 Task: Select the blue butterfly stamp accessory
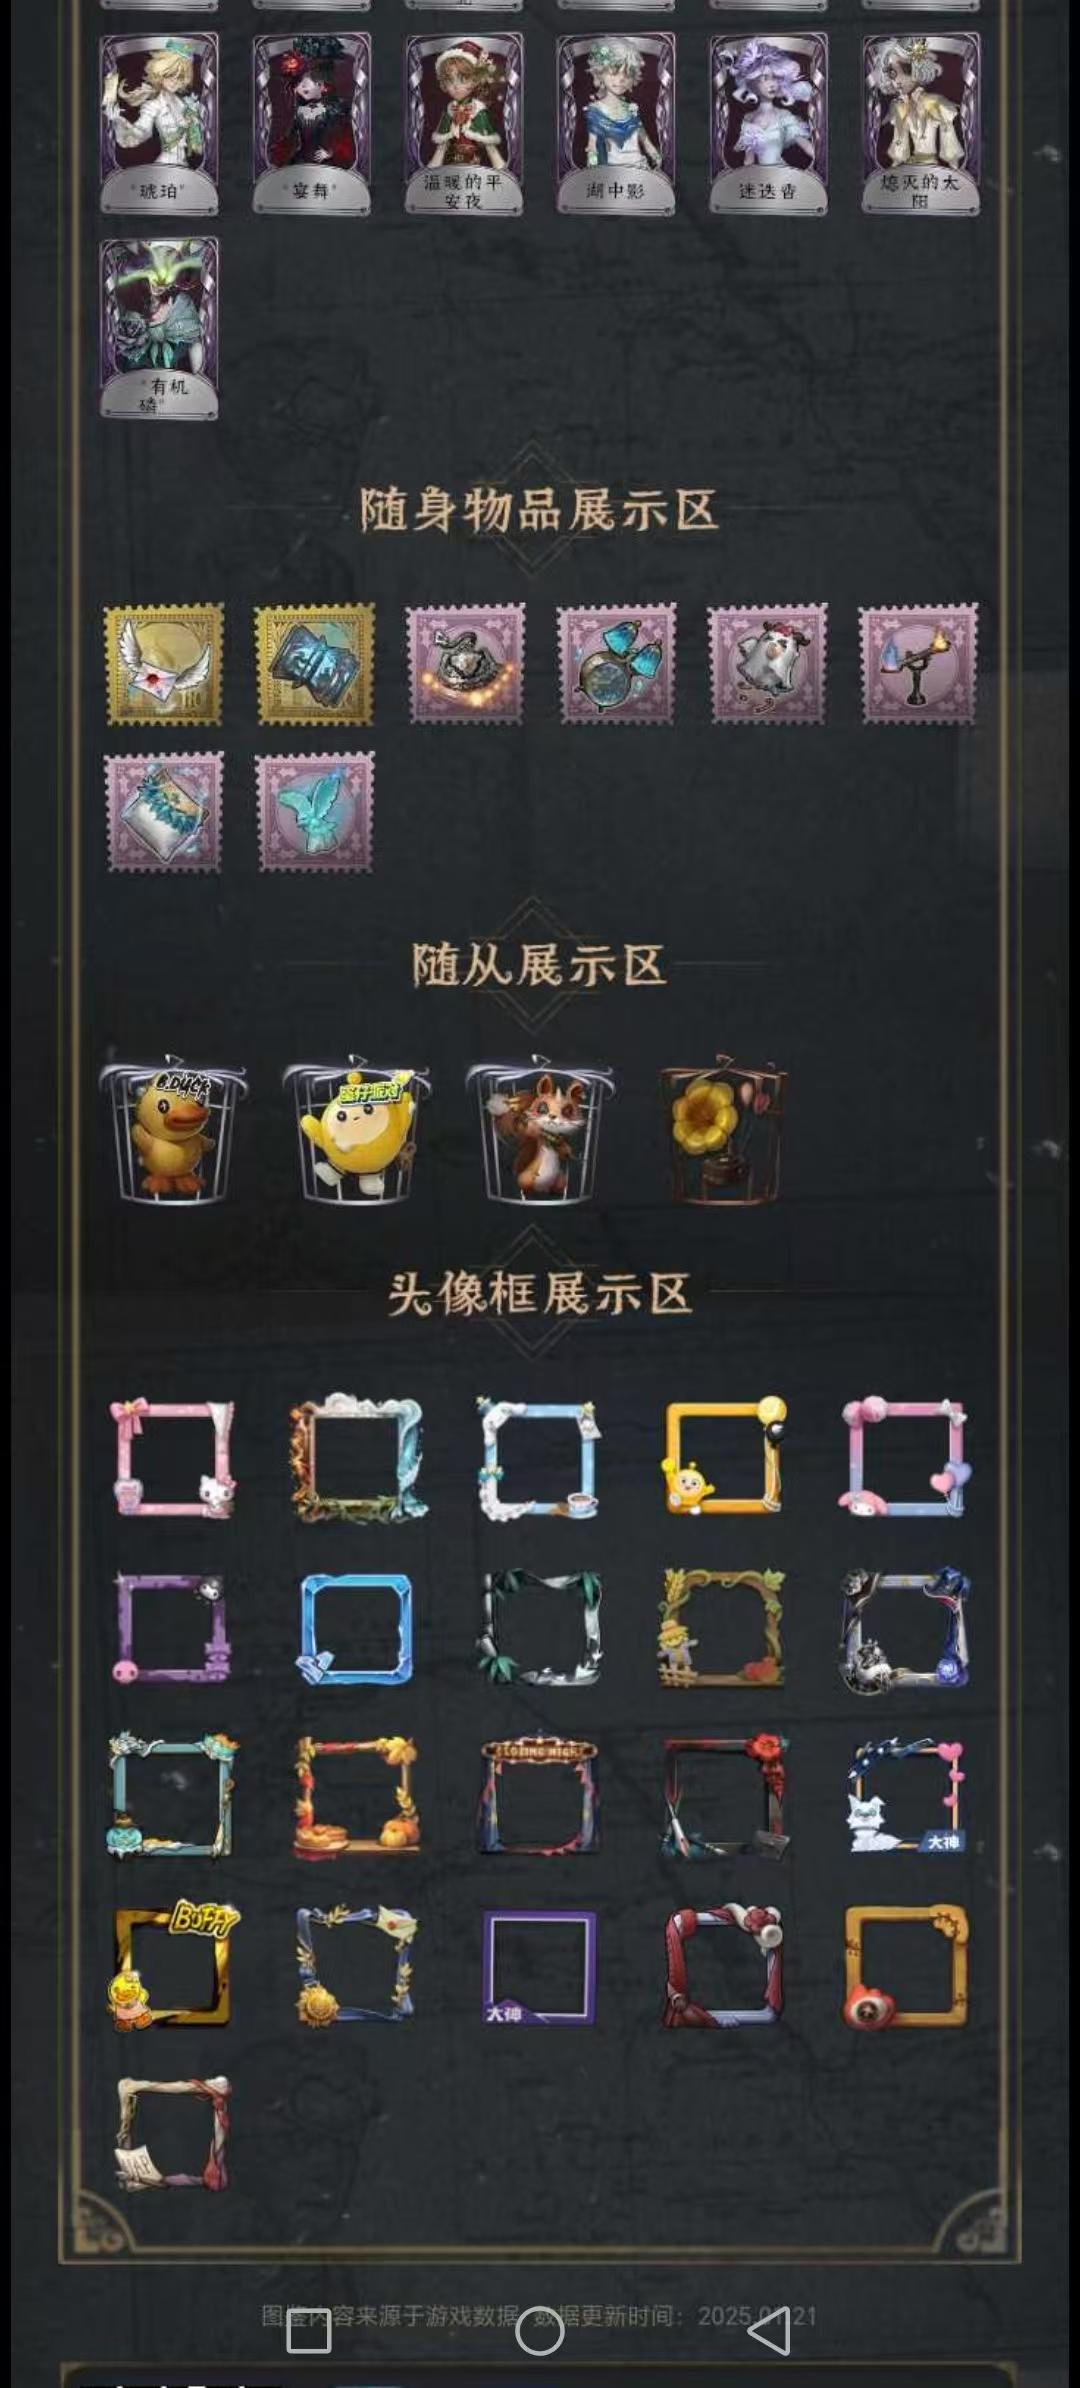(315, 813)
